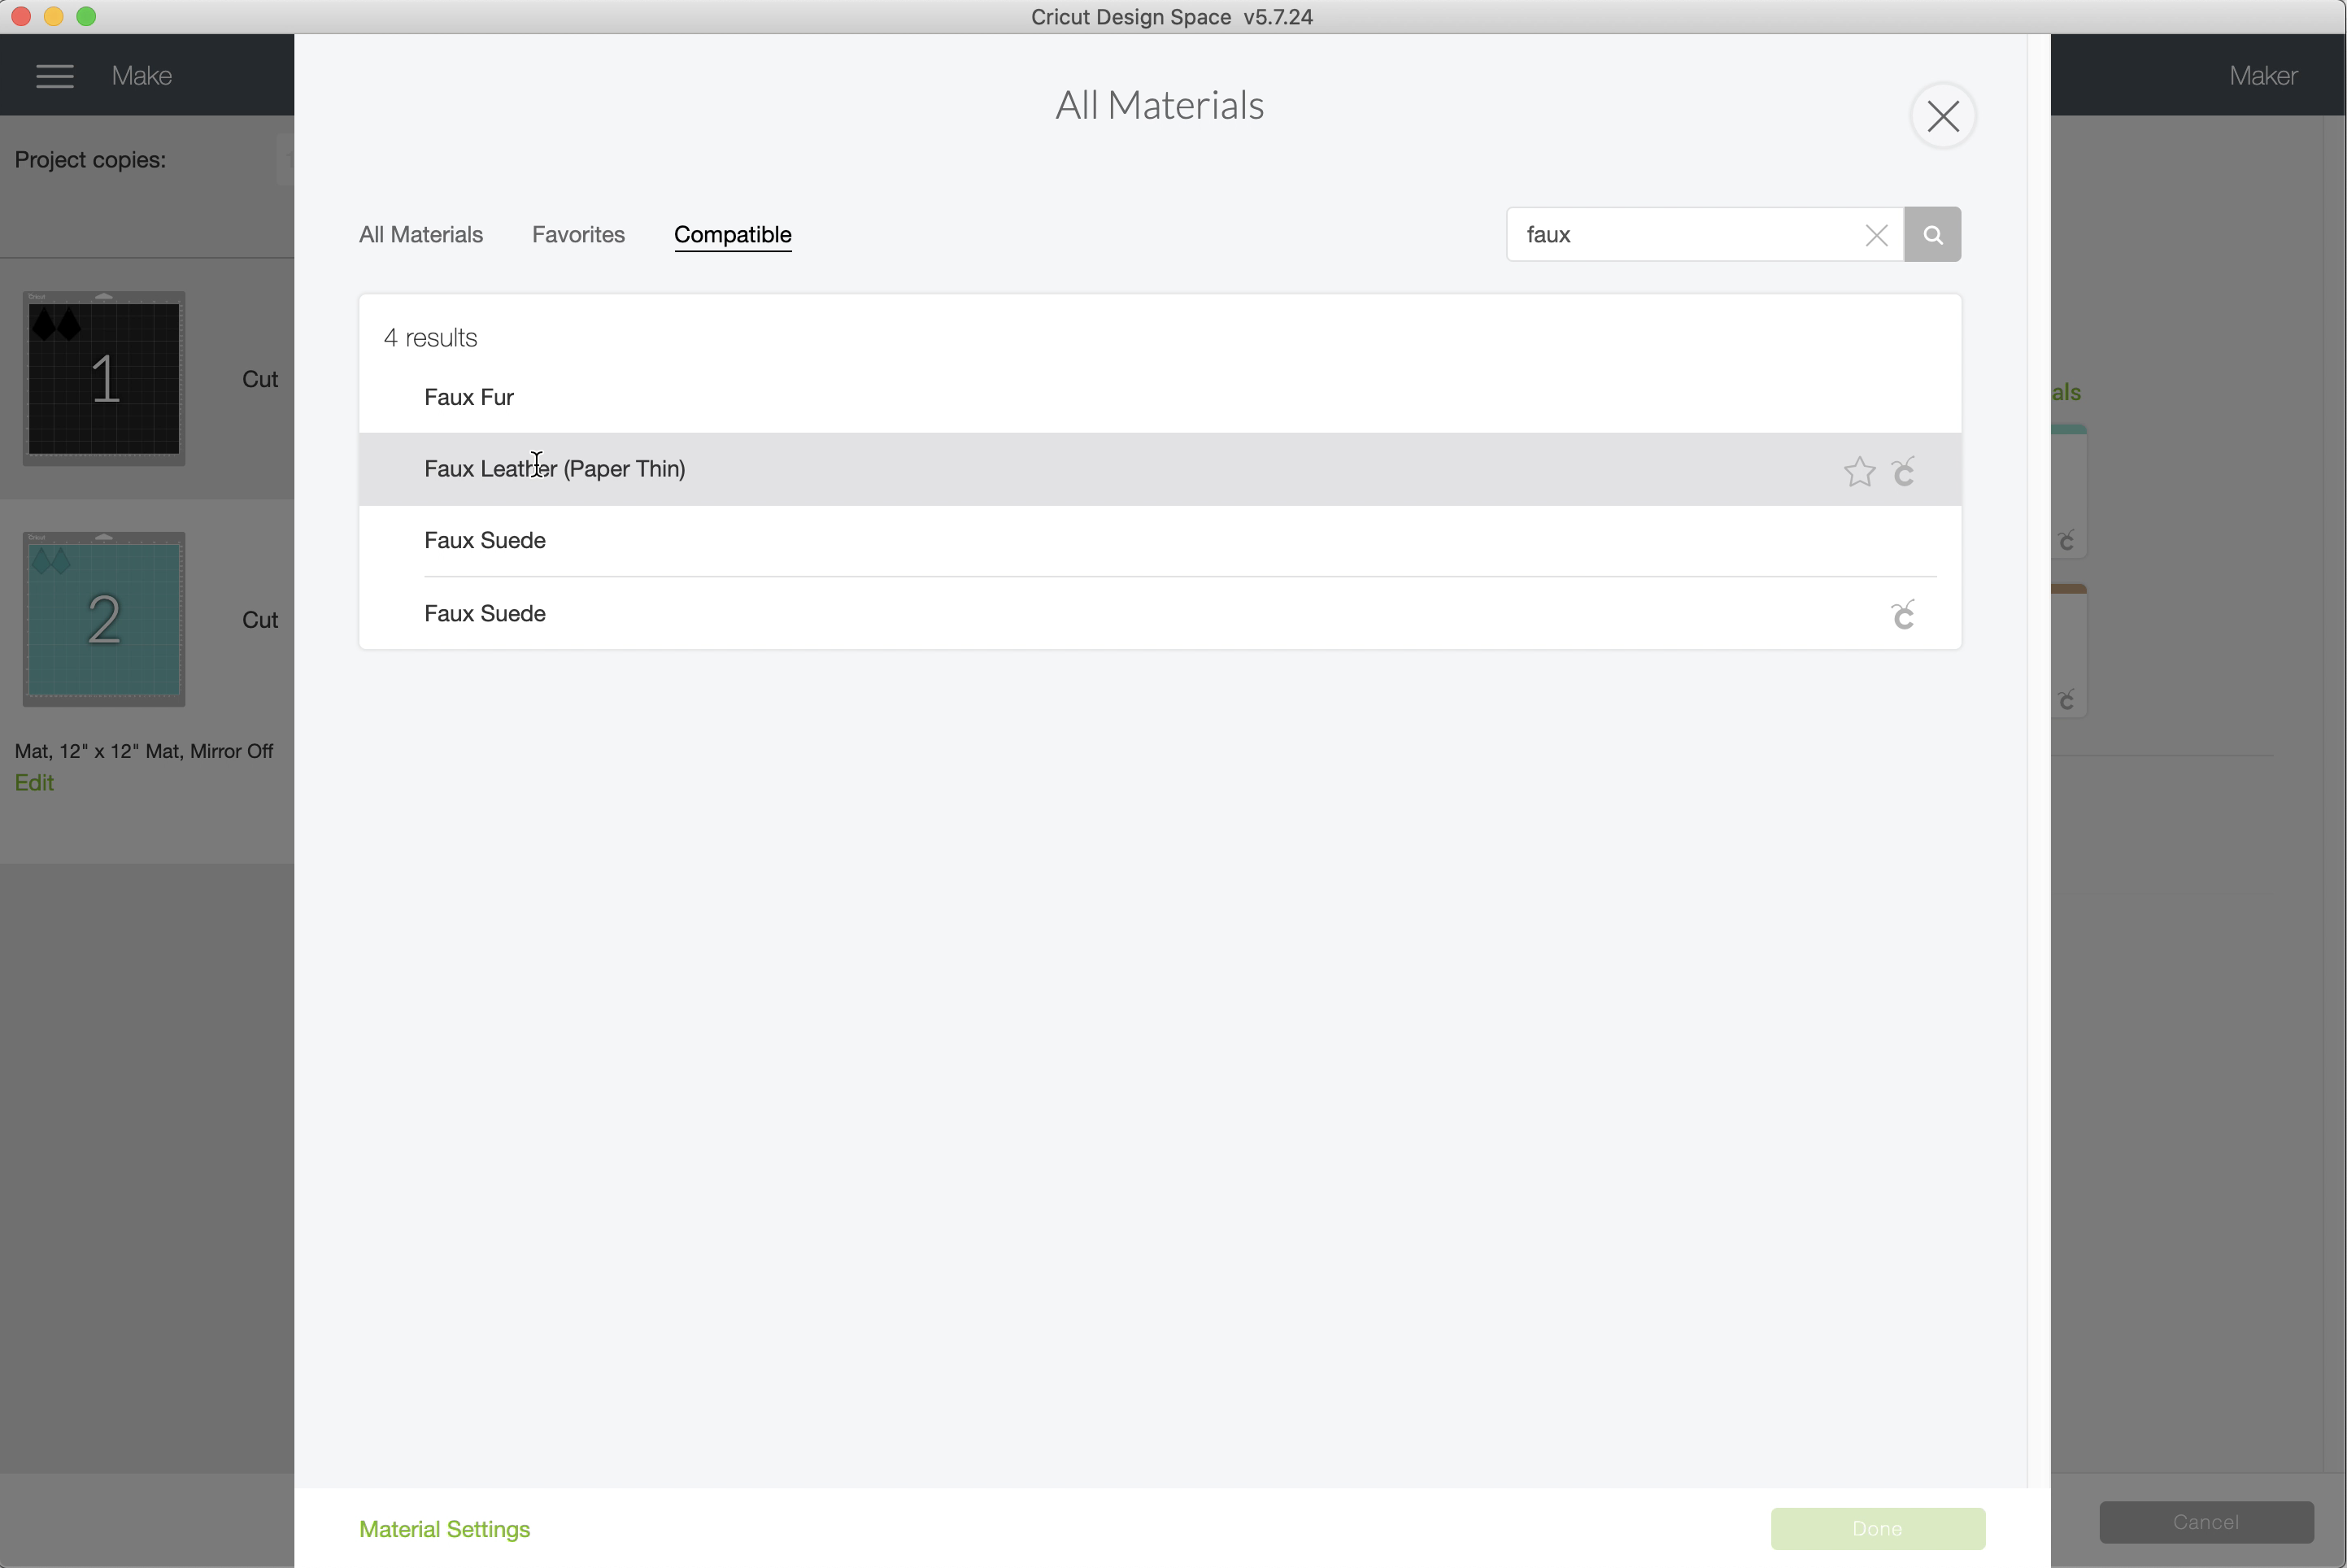Click the Mat, 12" x 12" Mat, Mirror Off text
This screenshot has height=1568, width=2347.
tap(144, 751)
